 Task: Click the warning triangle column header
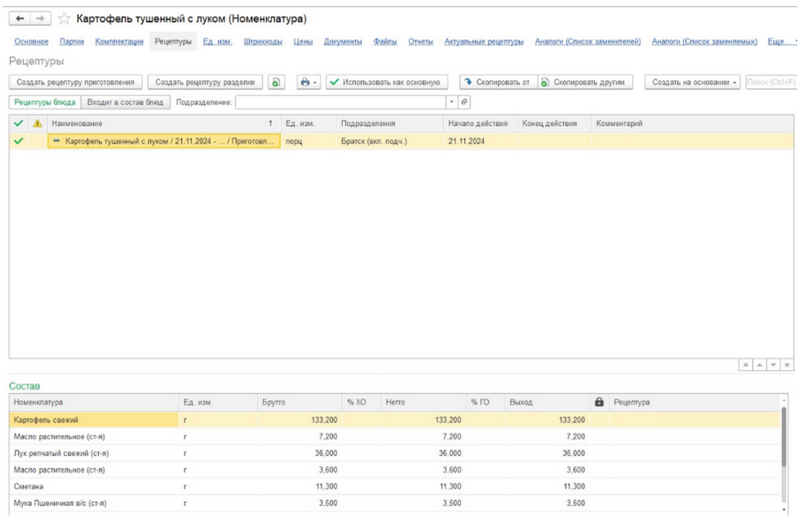coord(38,123)
